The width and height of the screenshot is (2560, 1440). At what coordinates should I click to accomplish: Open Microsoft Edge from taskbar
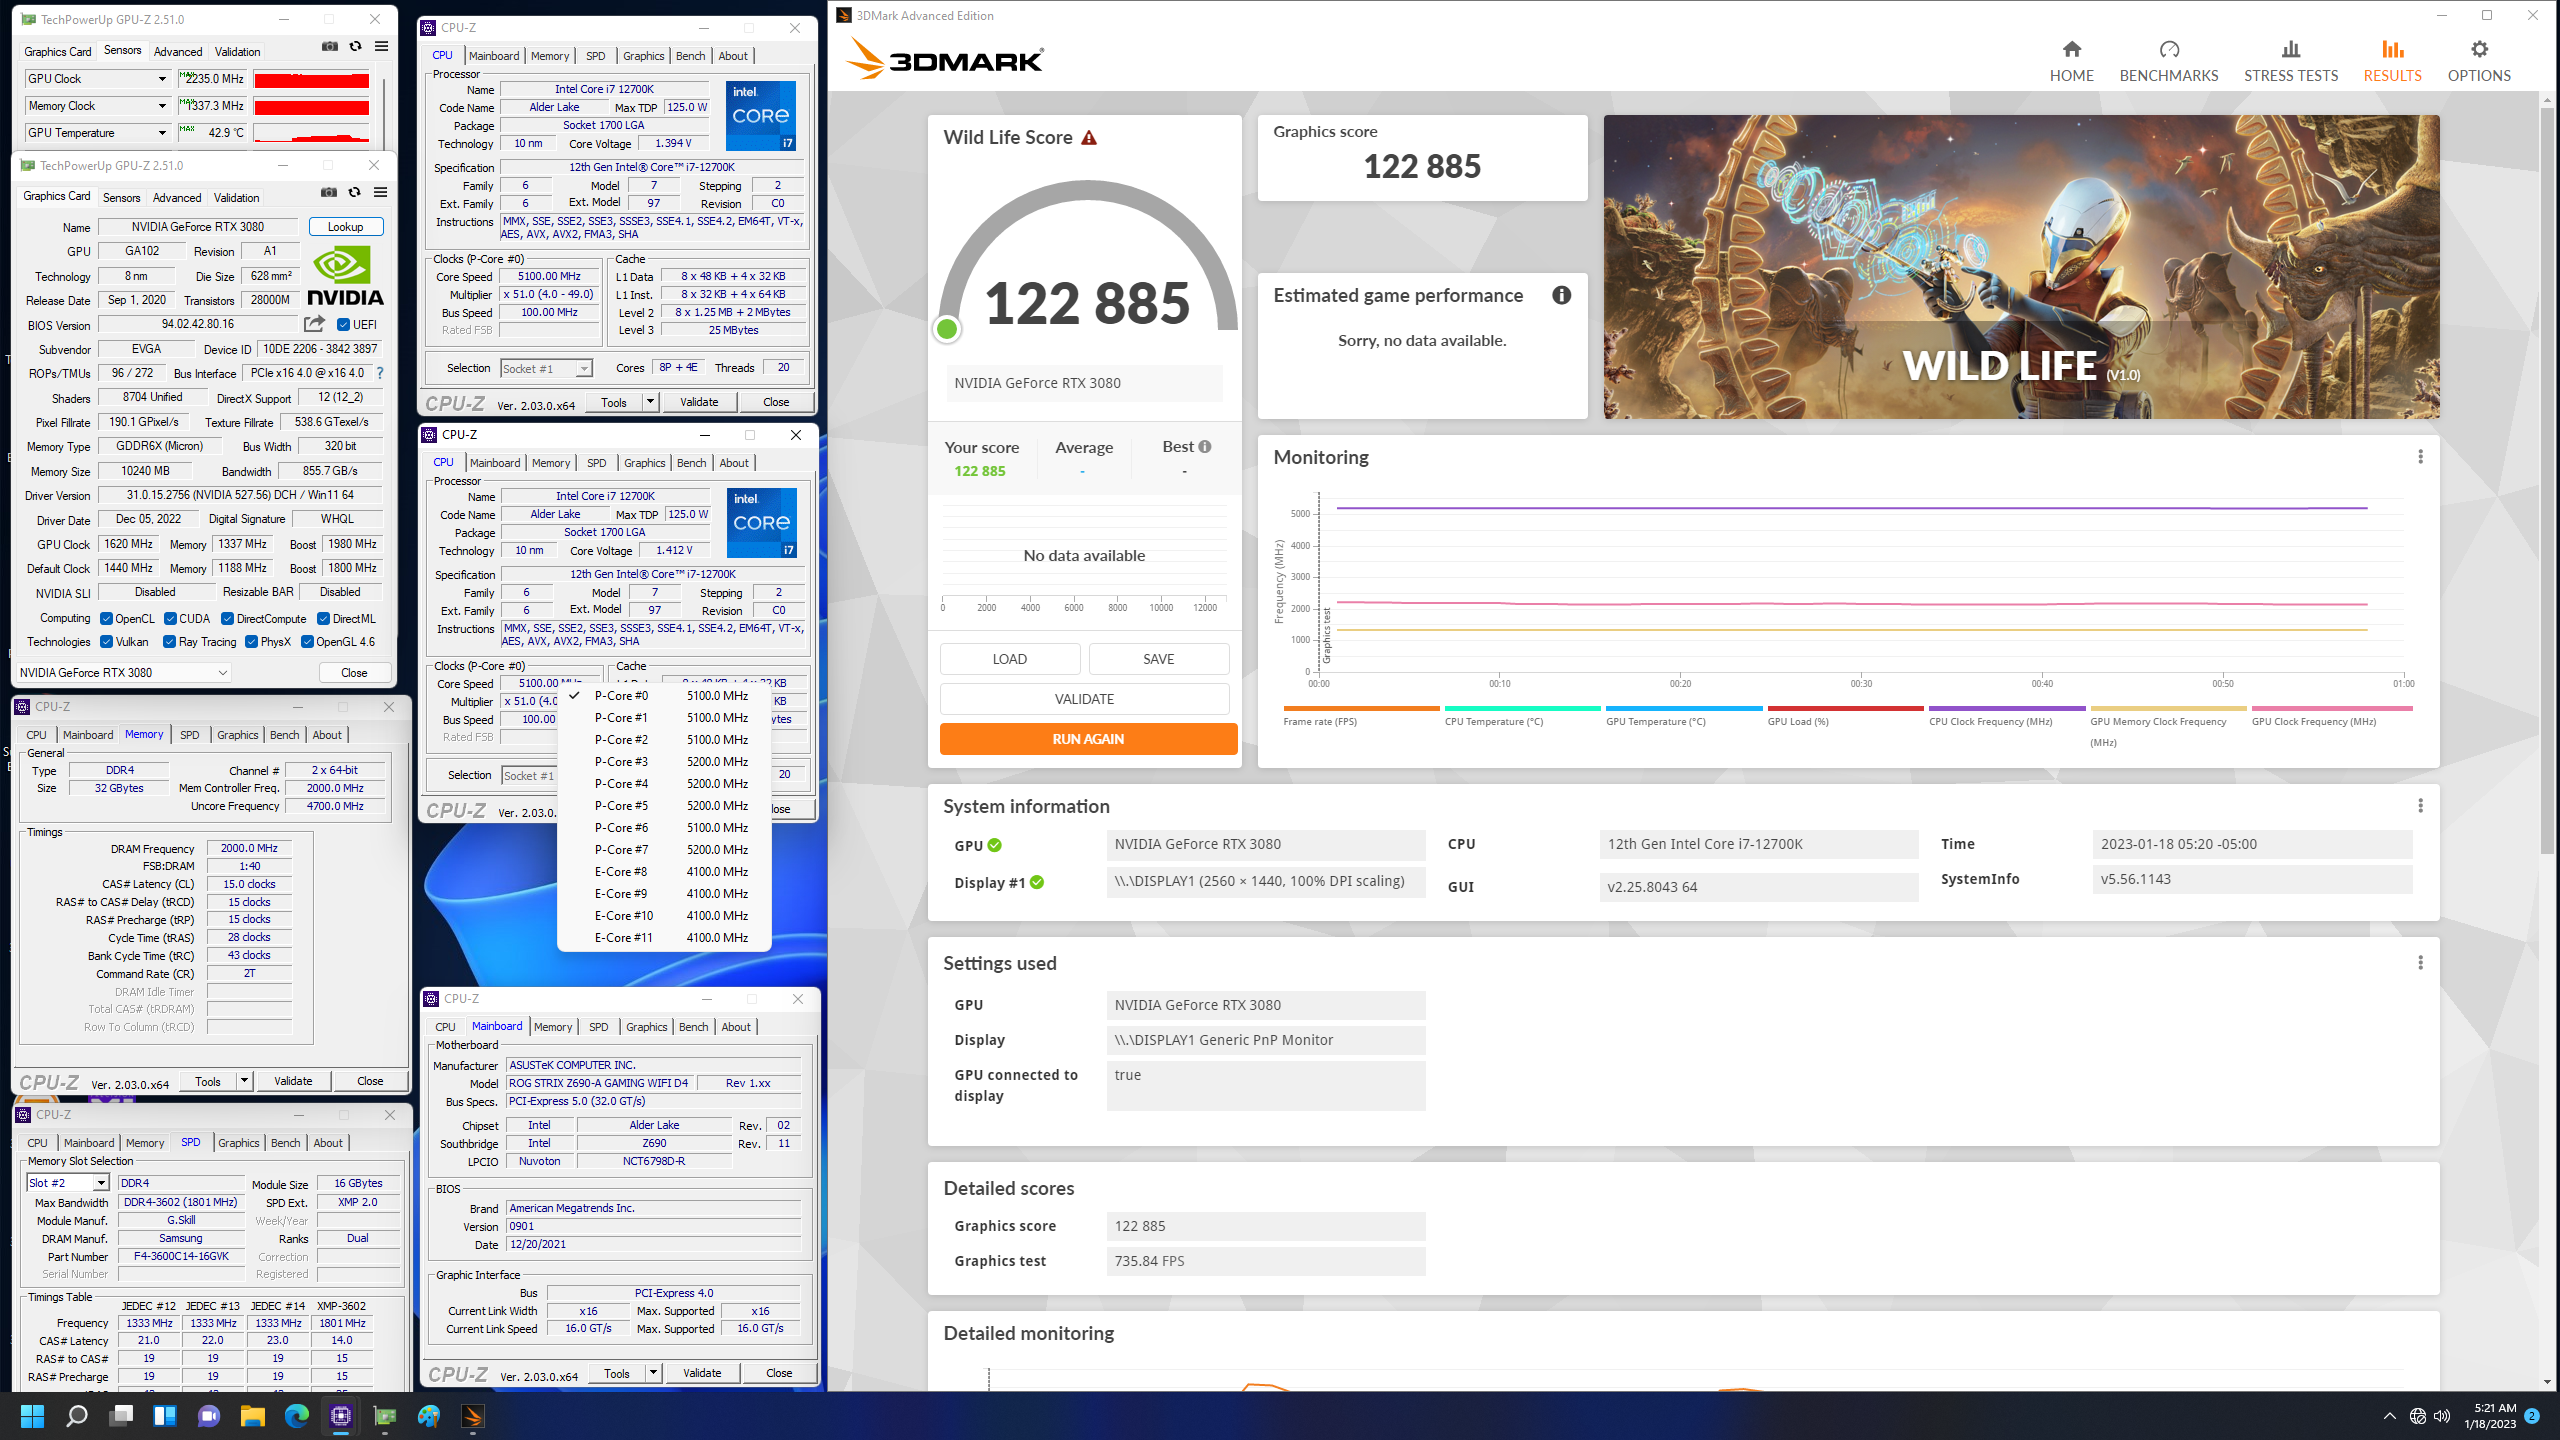tap(297, 1416)
